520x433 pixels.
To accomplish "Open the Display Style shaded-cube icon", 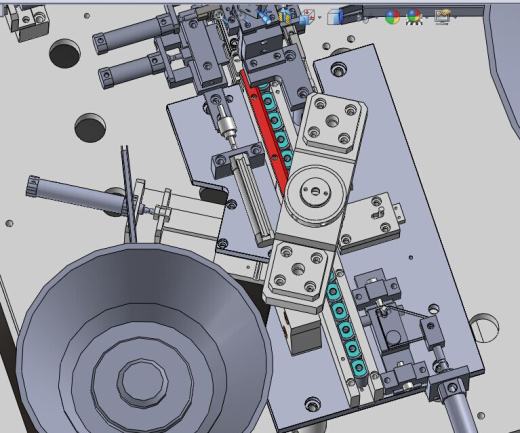I will pyautogui.click(x=334, y=17).
